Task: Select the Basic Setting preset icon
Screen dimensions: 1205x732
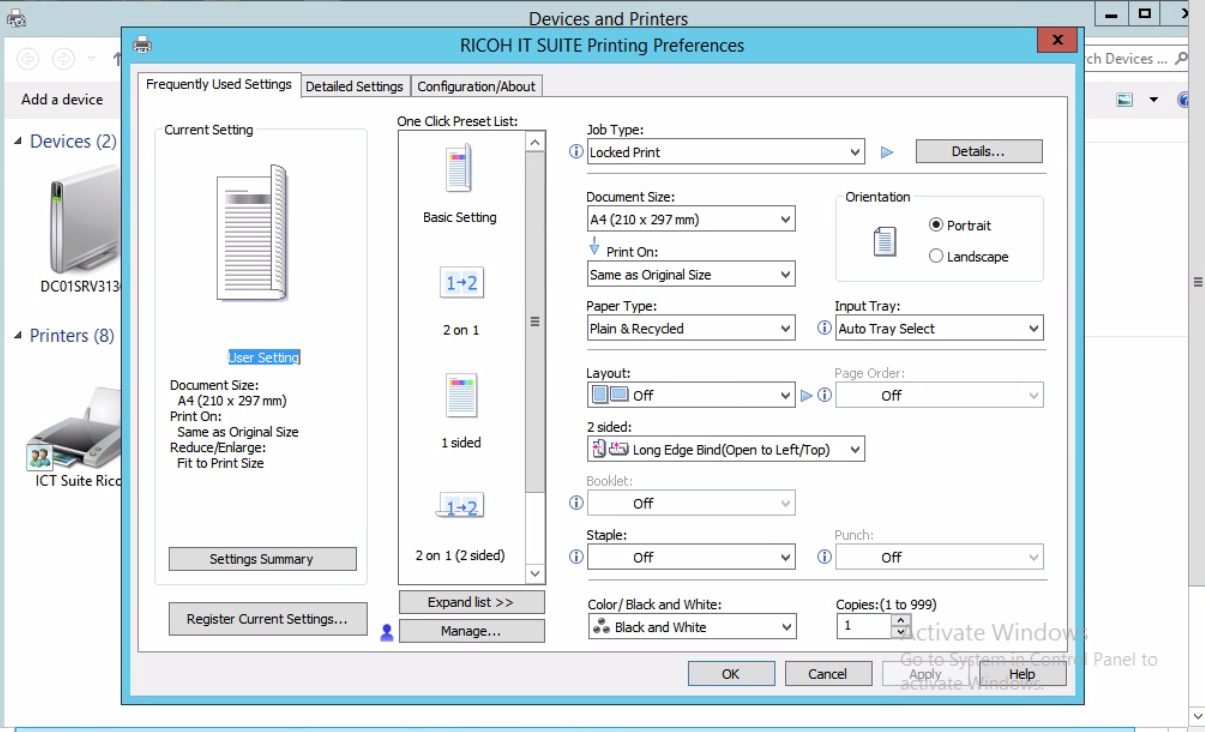Action: pos(459,169)
